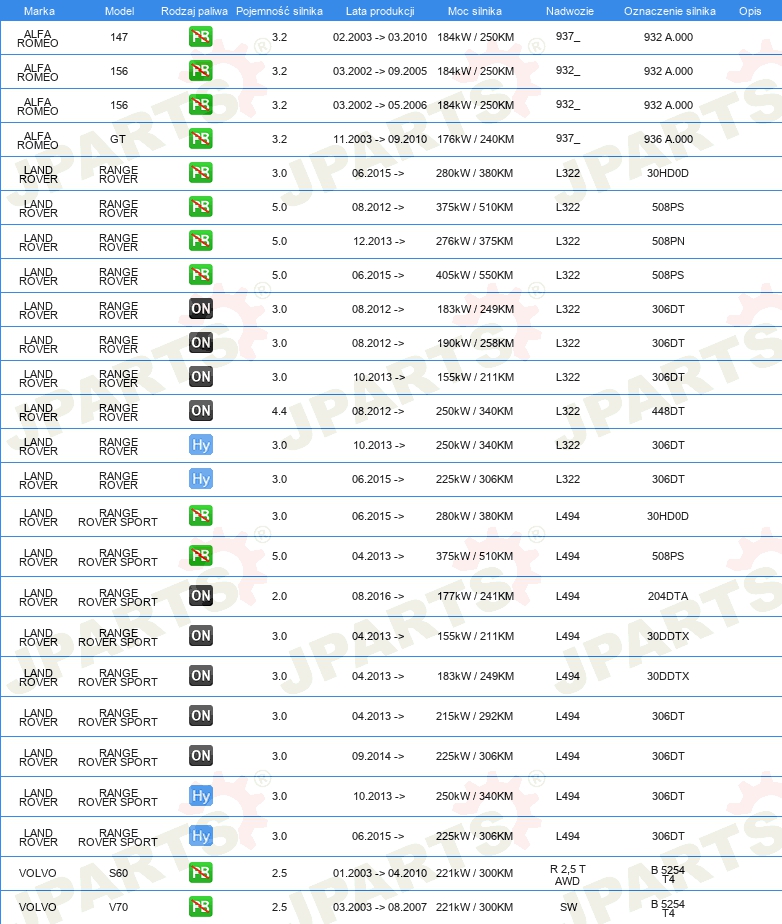Click production dates 02.2003 -> 03.2010
Image resolution: width=782 pixels, height=924 pixels.
pos(380,37)
